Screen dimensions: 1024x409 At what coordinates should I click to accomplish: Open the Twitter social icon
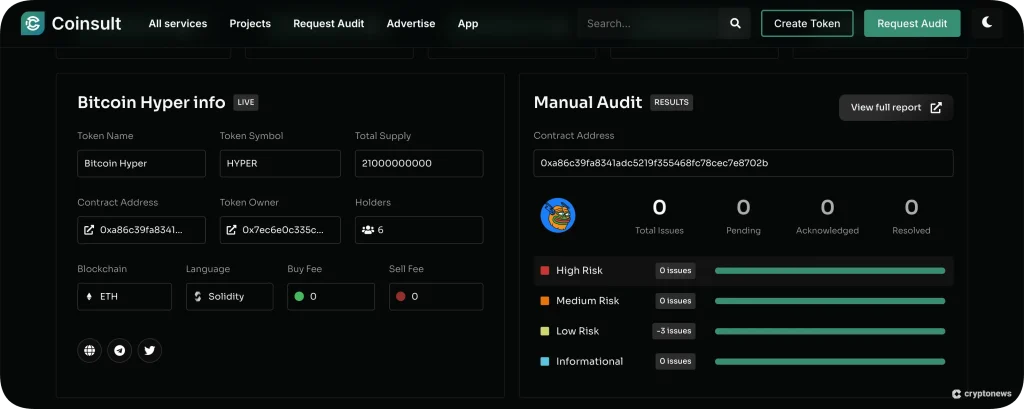(x=150, y=350)
